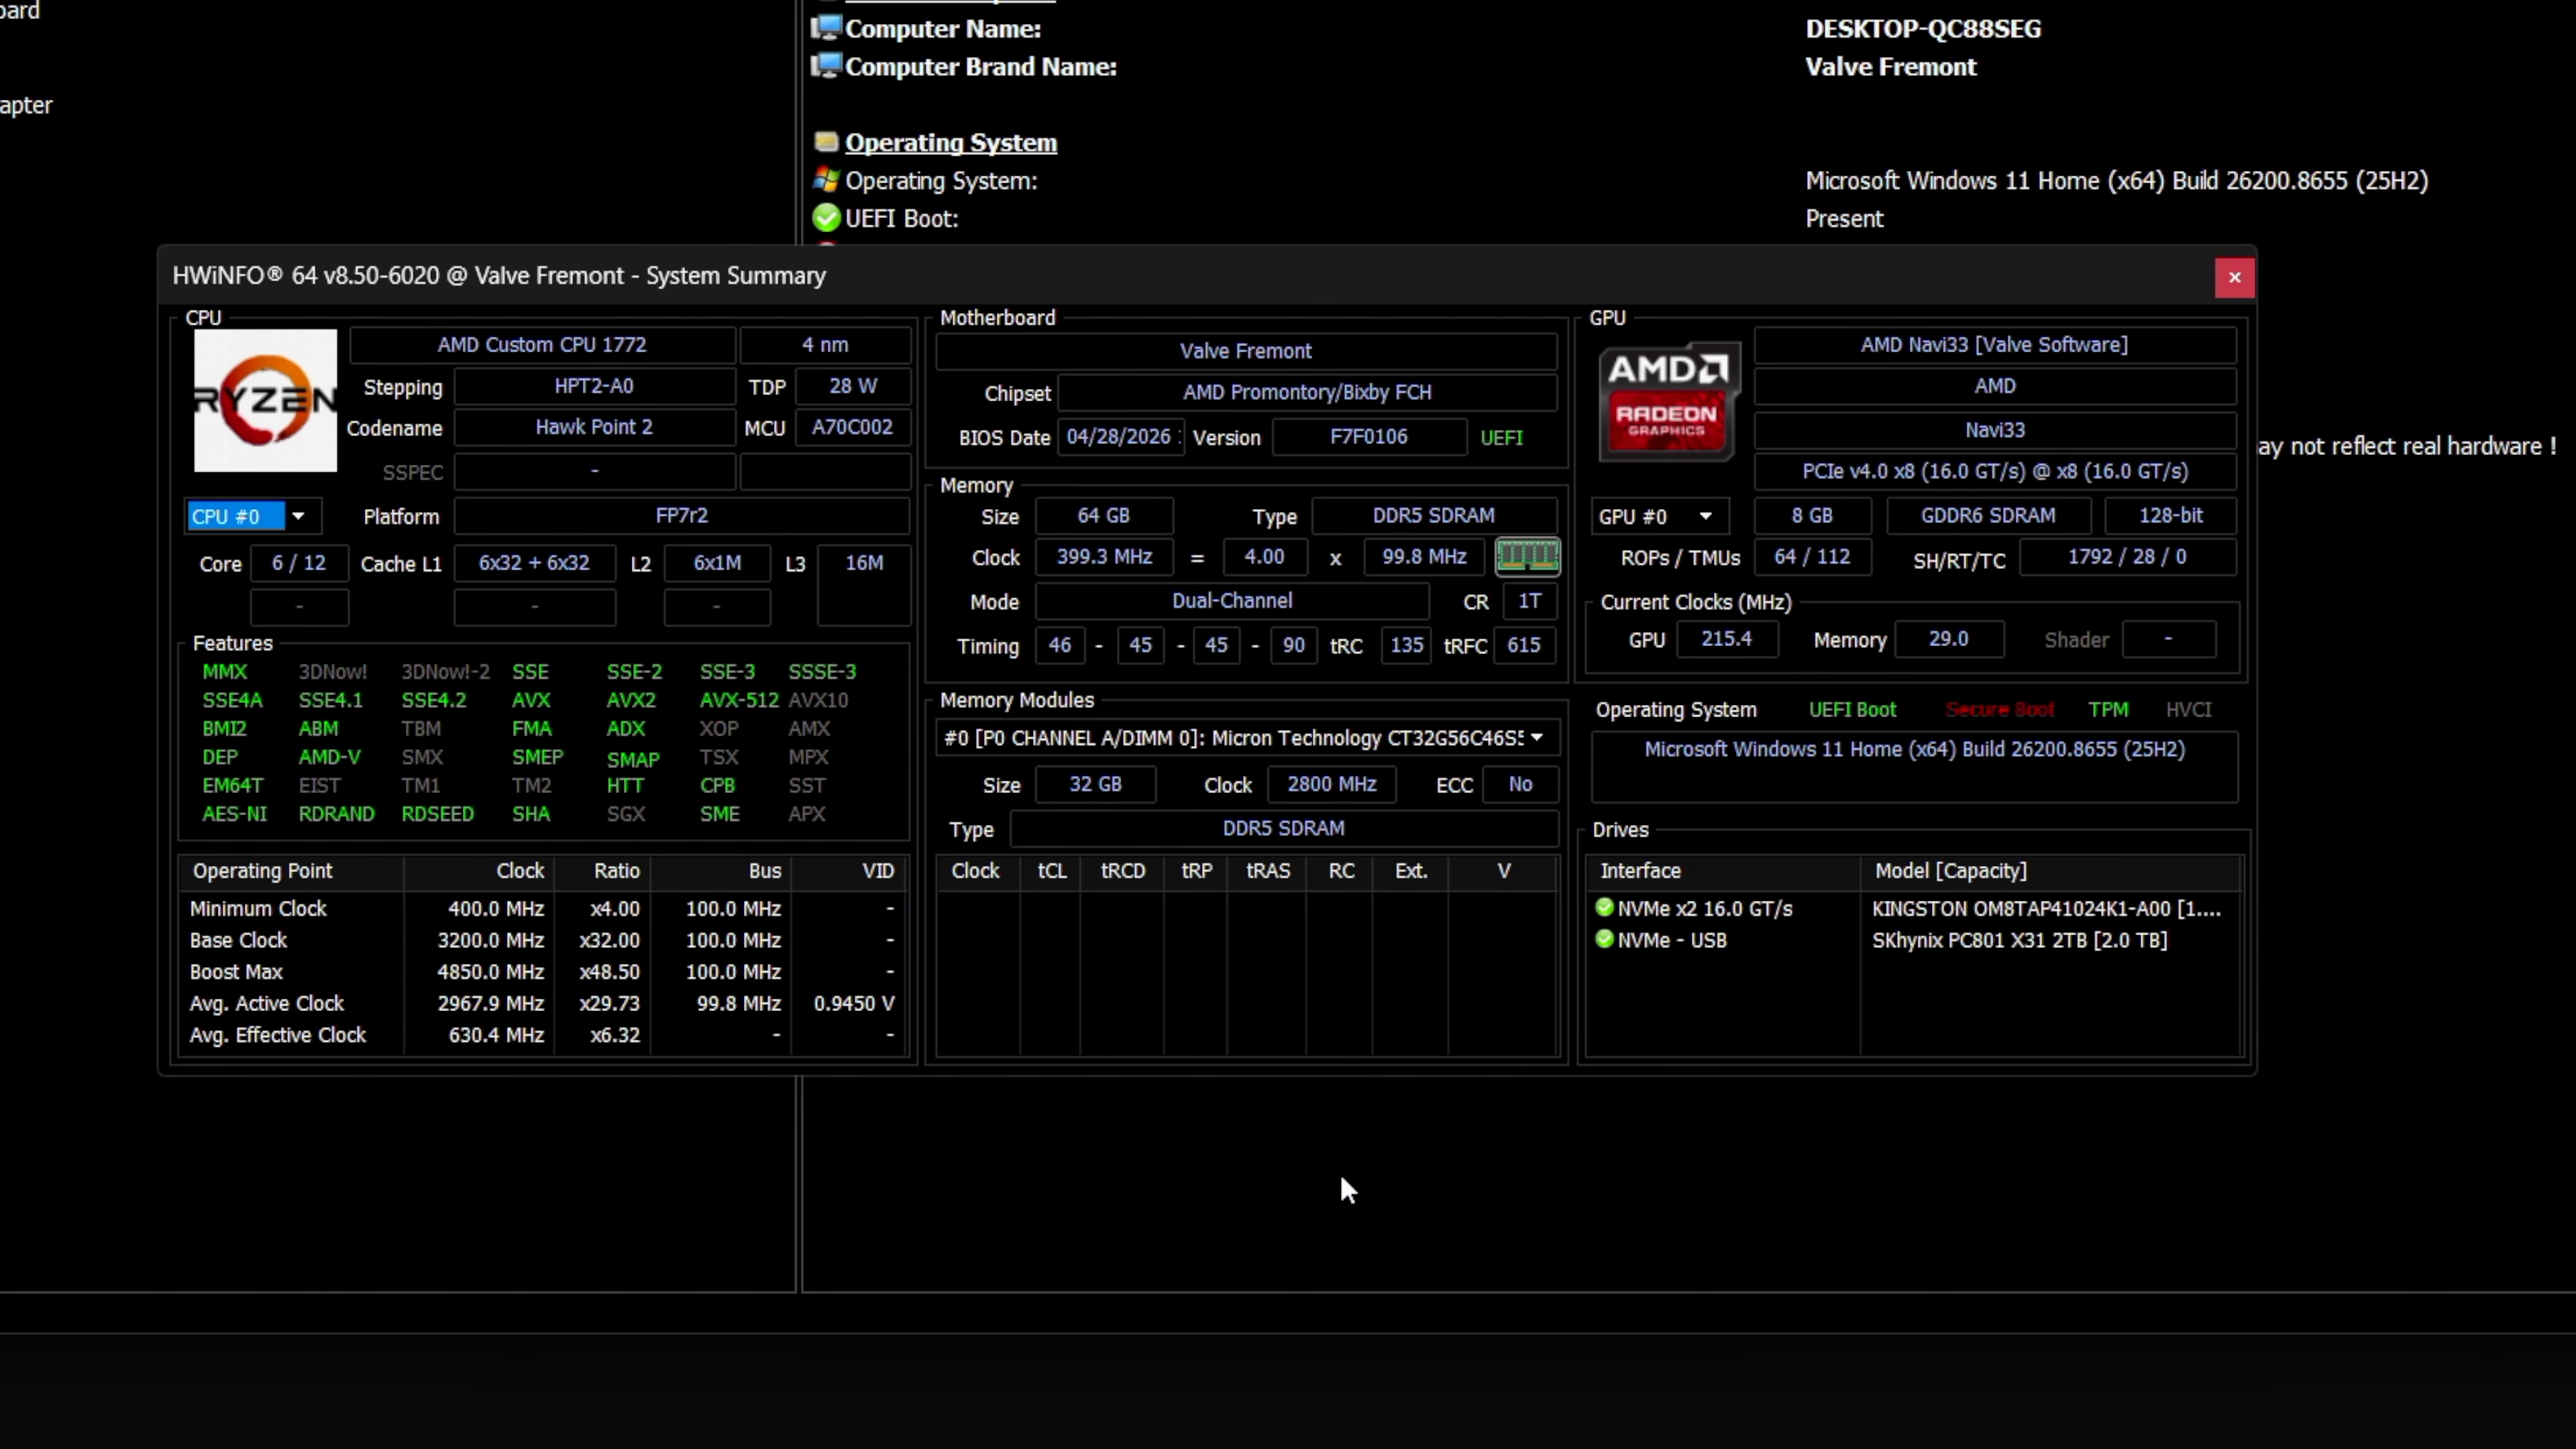The image size is (2576, 1449).
Task: Click the Windows flag icon beside Operating System
Action: point(826,180)
